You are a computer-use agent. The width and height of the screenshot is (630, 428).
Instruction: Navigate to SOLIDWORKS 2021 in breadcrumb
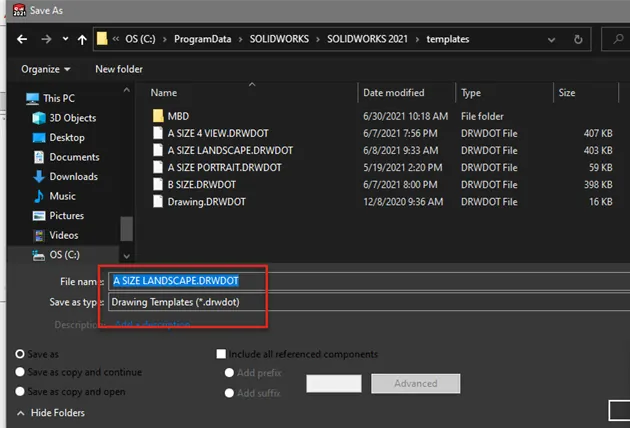[367, 39]
